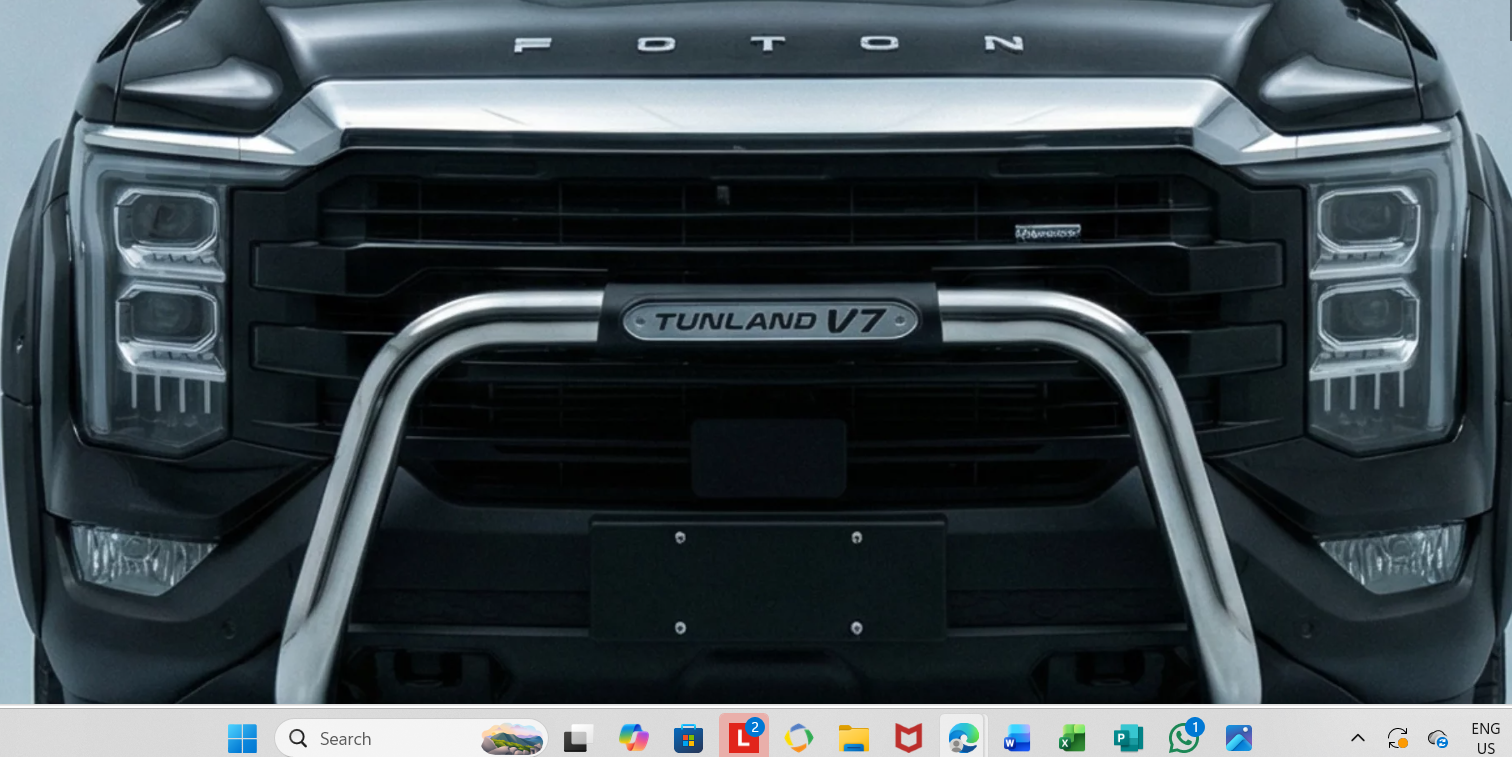Open the ENG US language switcher
Viewport: 1512px width, 757px height.
tap(1486, 739)
